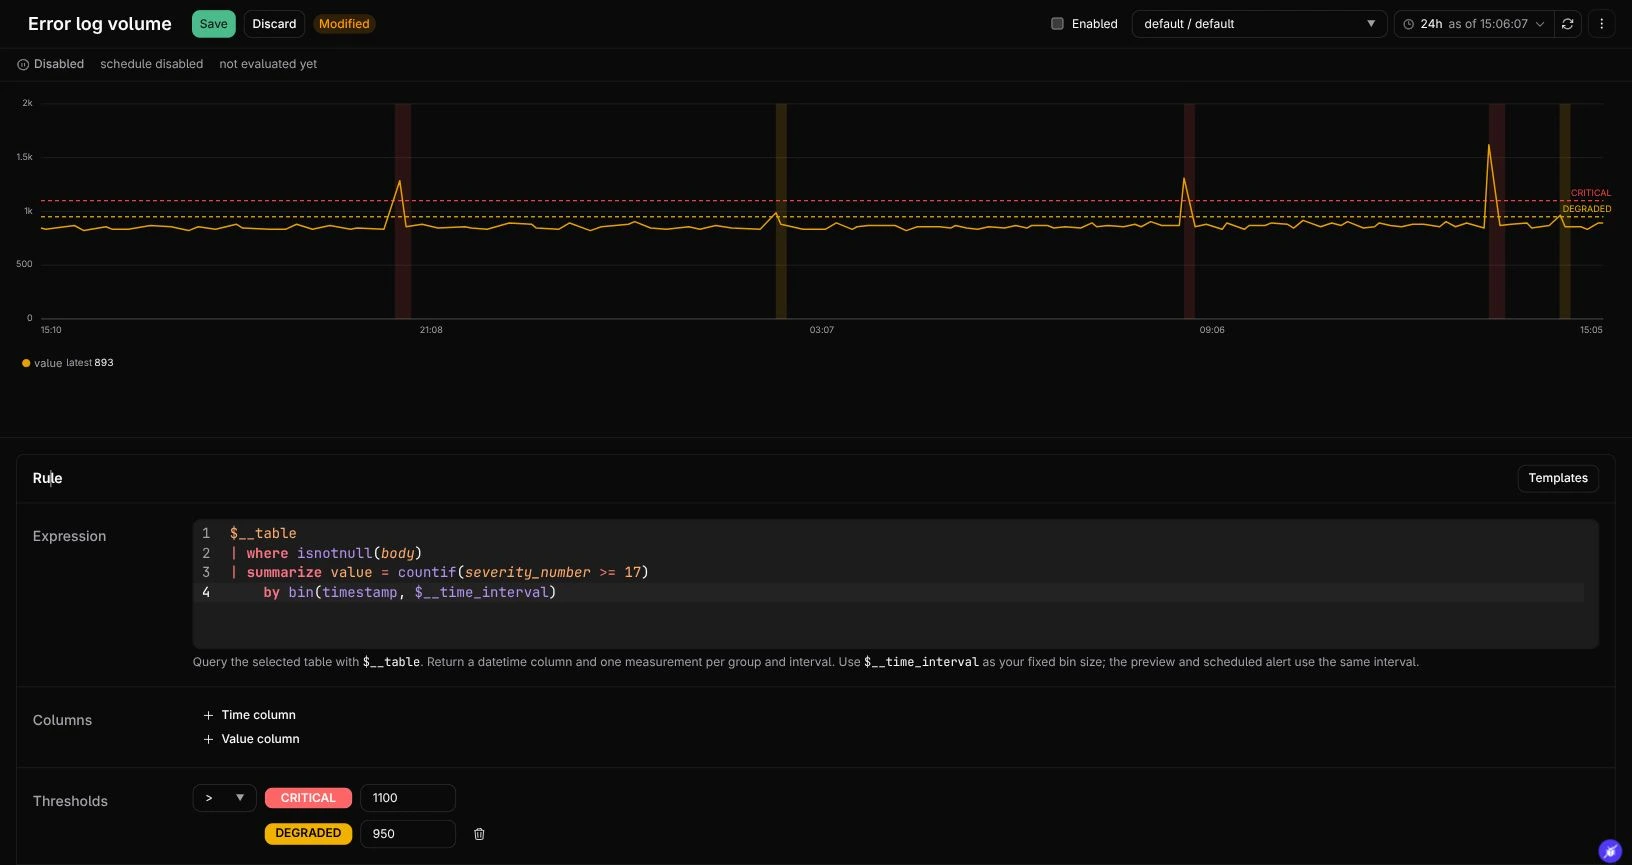Image resolution: width=1632 pixels, height=865 pixels.
Task: Expand the 24h time range chevron
Action: coord(1540,24)
